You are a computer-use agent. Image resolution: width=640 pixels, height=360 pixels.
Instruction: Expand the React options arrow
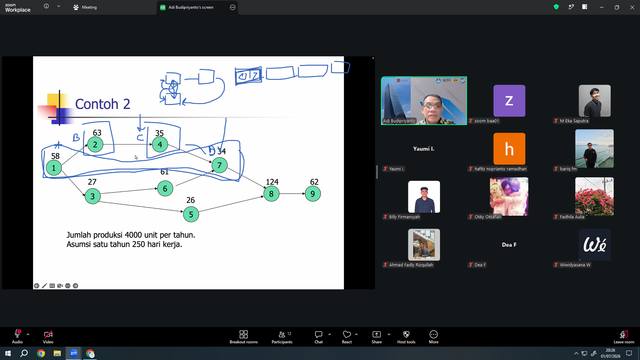(356, 334)
